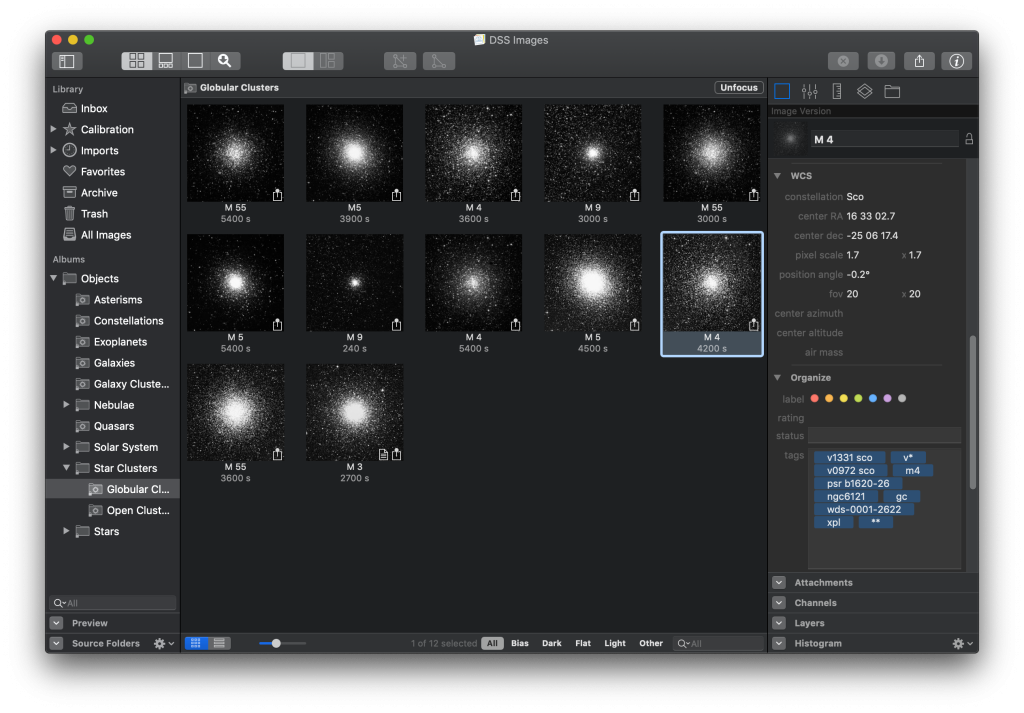Click the Bias filter button
The height and width of the screenshot is (713, 1024).
pos(519,643)
